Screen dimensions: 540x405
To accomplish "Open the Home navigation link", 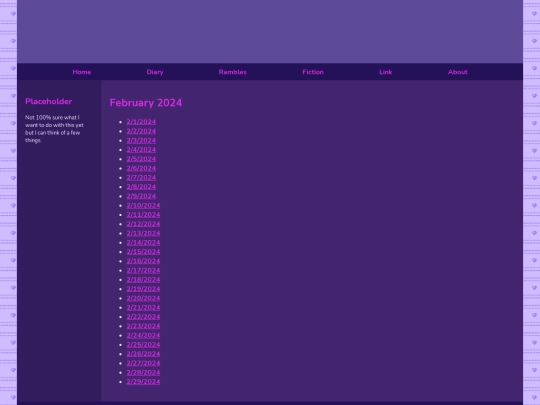I will point(82,72).
